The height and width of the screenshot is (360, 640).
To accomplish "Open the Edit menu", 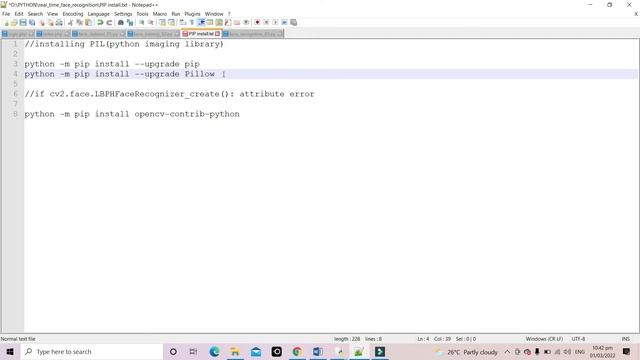I will 19,14.
